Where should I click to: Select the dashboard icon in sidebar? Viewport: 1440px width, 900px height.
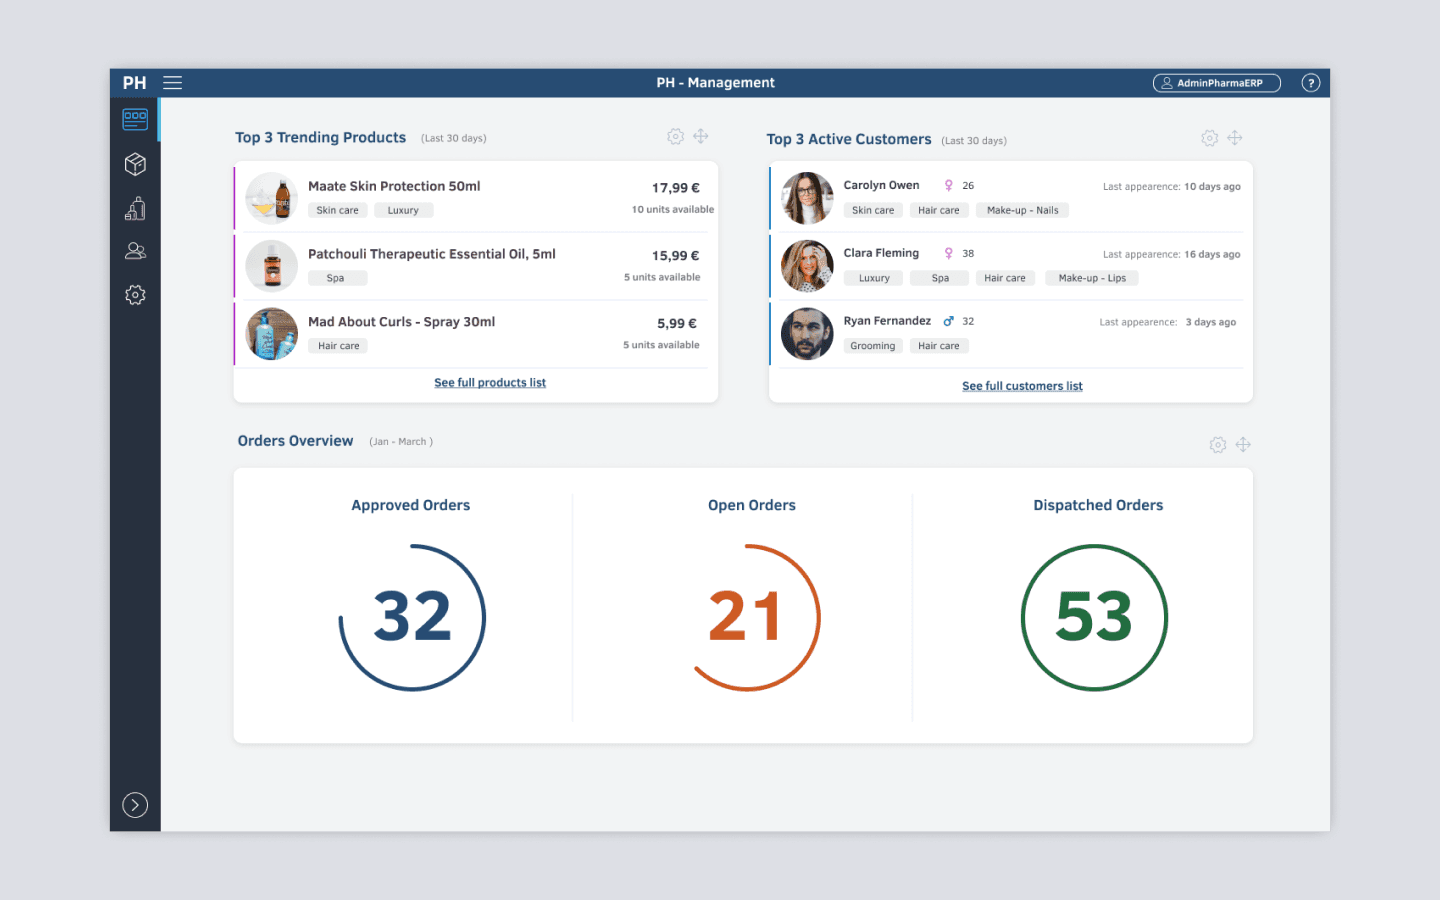(x=135, y=119)
